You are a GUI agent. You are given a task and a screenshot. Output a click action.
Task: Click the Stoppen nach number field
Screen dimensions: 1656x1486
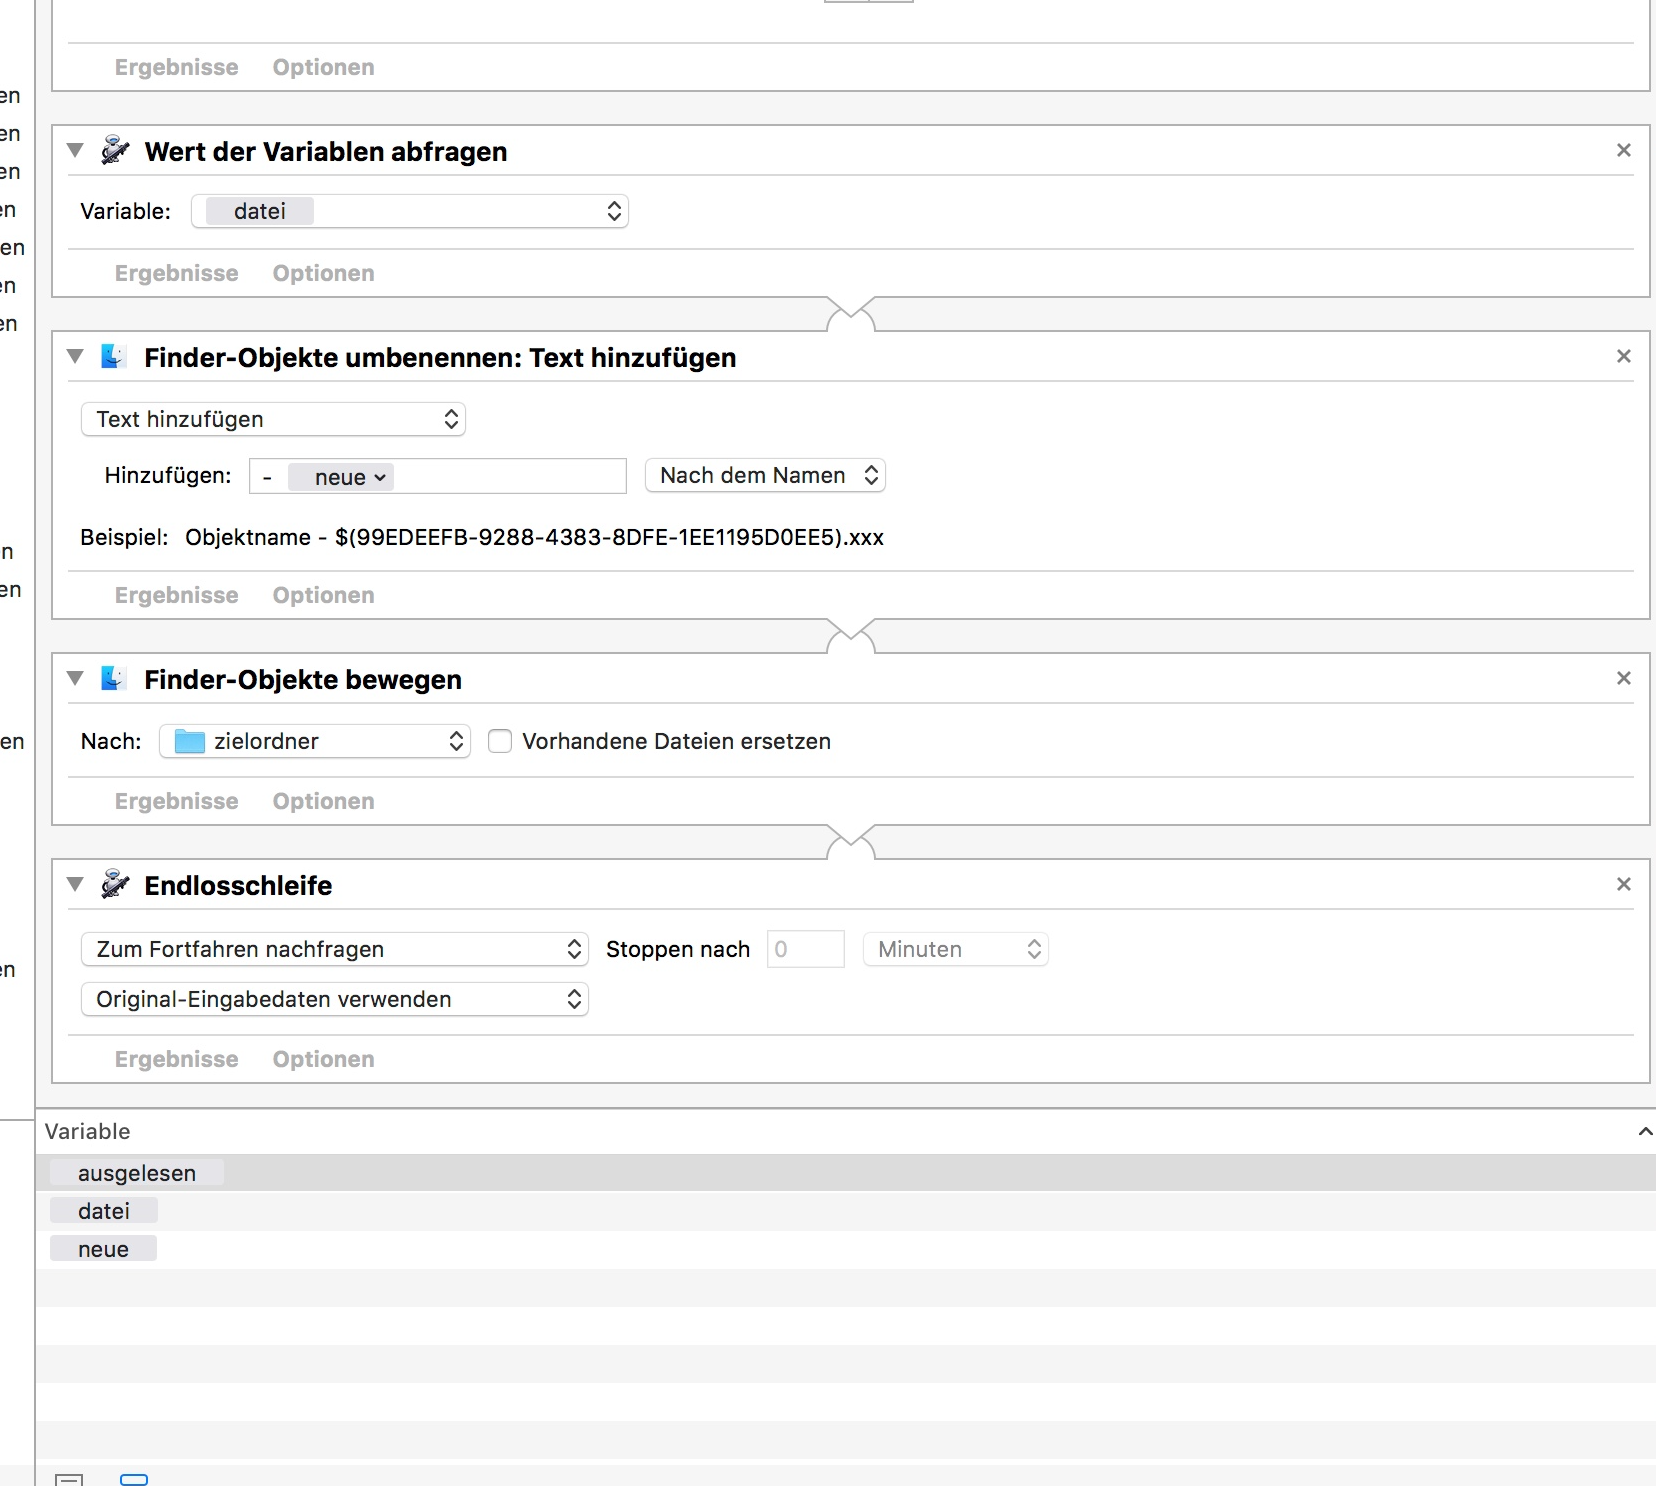805,949
